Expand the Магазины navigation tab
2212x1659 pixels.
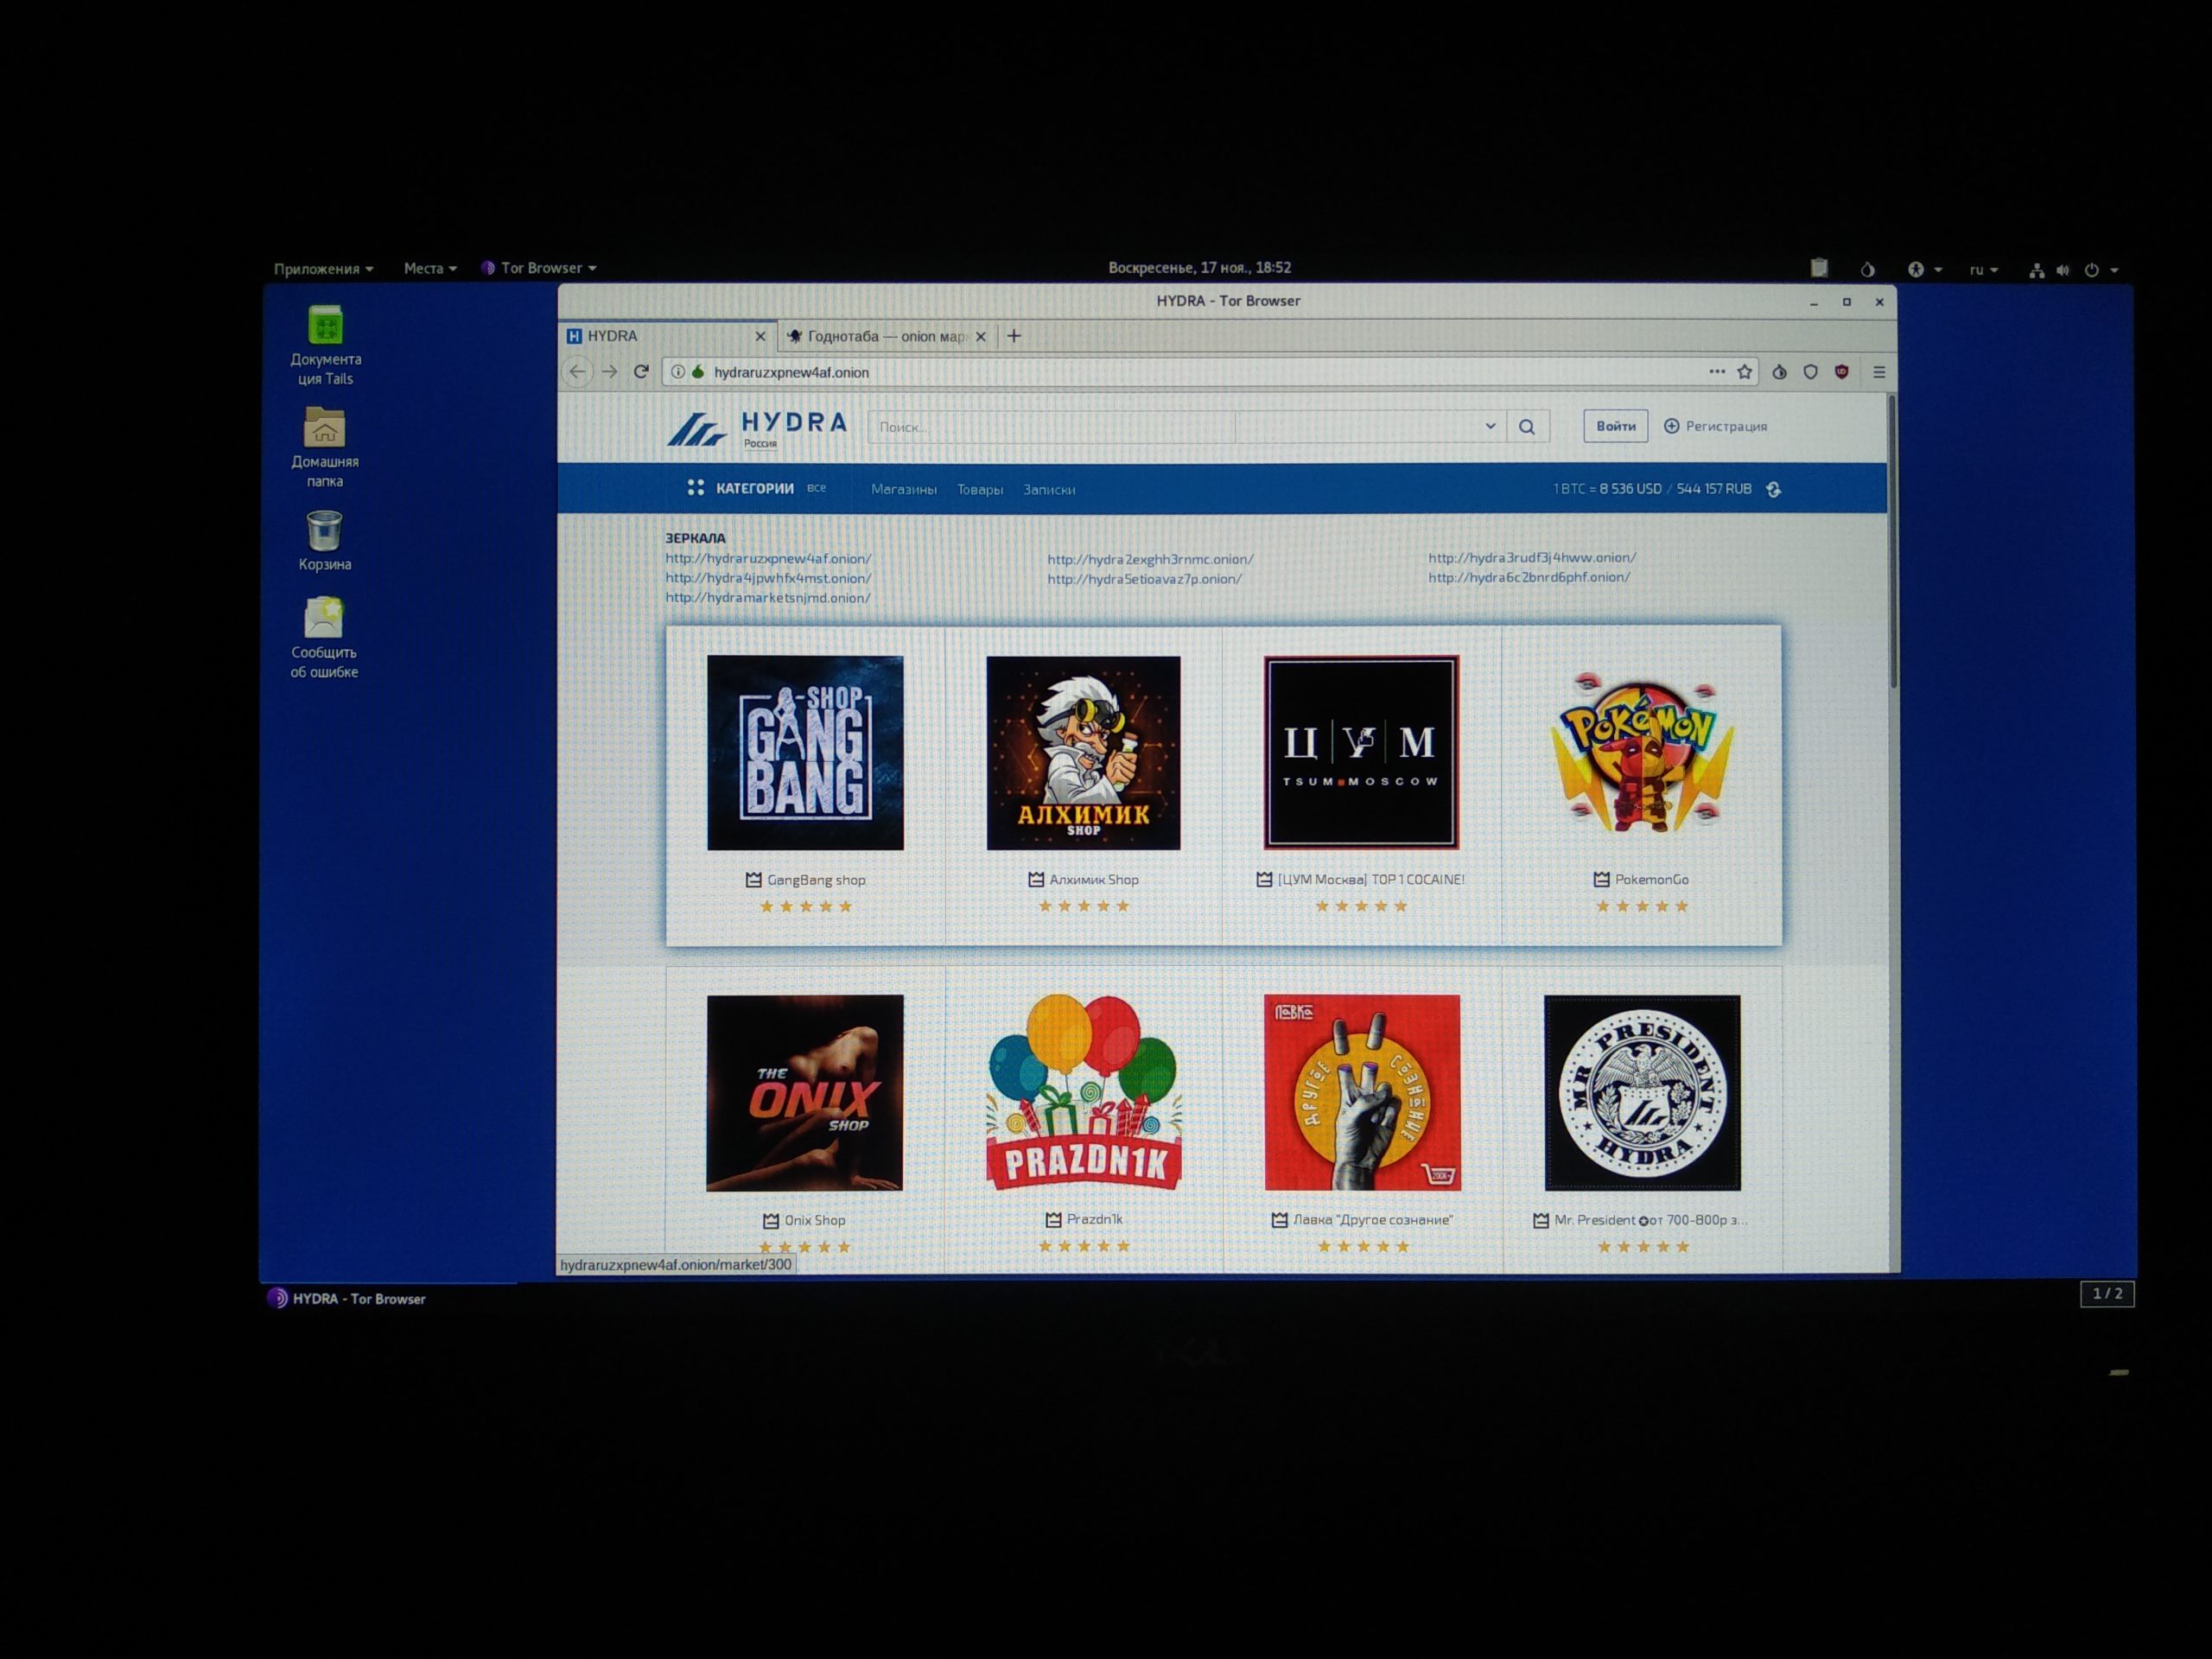tap(906, 490)
